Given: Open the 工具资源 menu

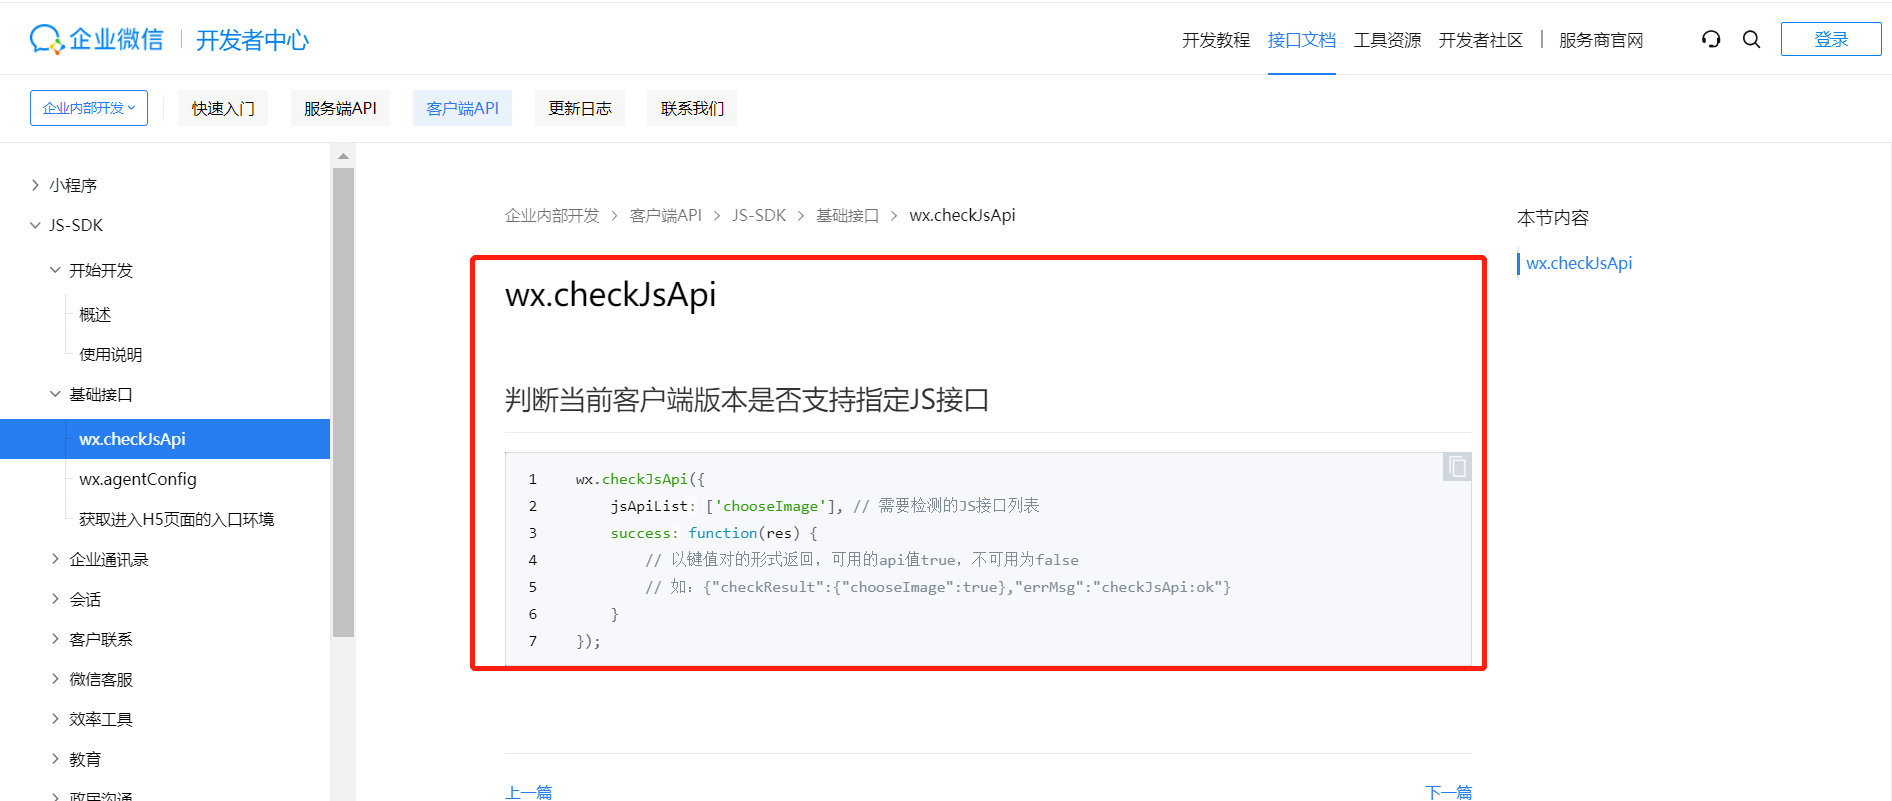Looking at the screenshot, I should 1387,40.
